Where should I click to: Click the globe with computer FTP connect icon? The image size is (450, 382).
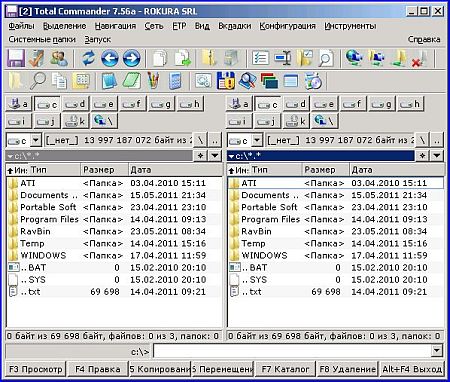tap(354, 59)
